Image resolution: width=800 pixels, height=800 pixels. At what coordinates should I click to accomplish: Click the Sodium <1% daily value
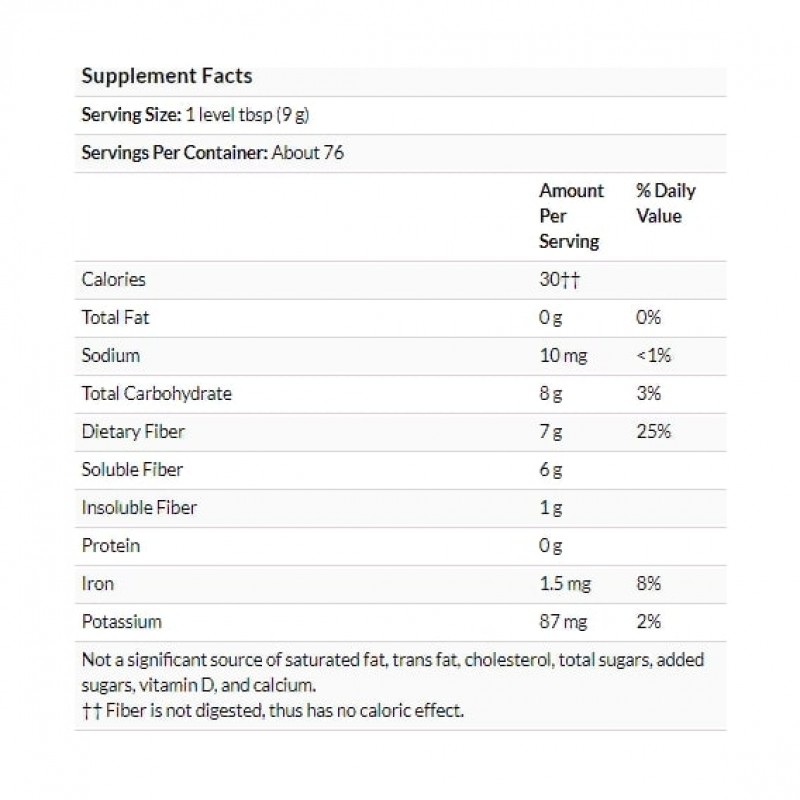coord(651,356)
